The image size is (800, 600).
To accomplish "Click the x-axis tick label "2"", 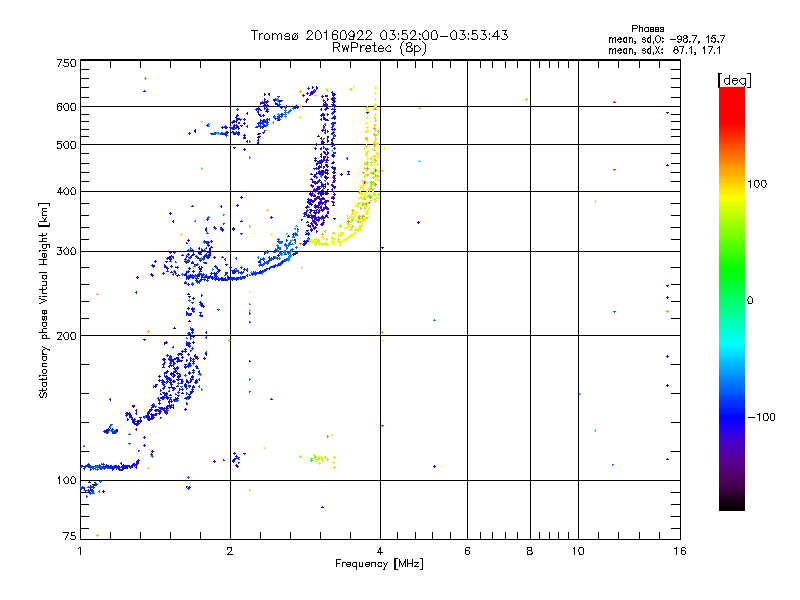I will (230, 551).
